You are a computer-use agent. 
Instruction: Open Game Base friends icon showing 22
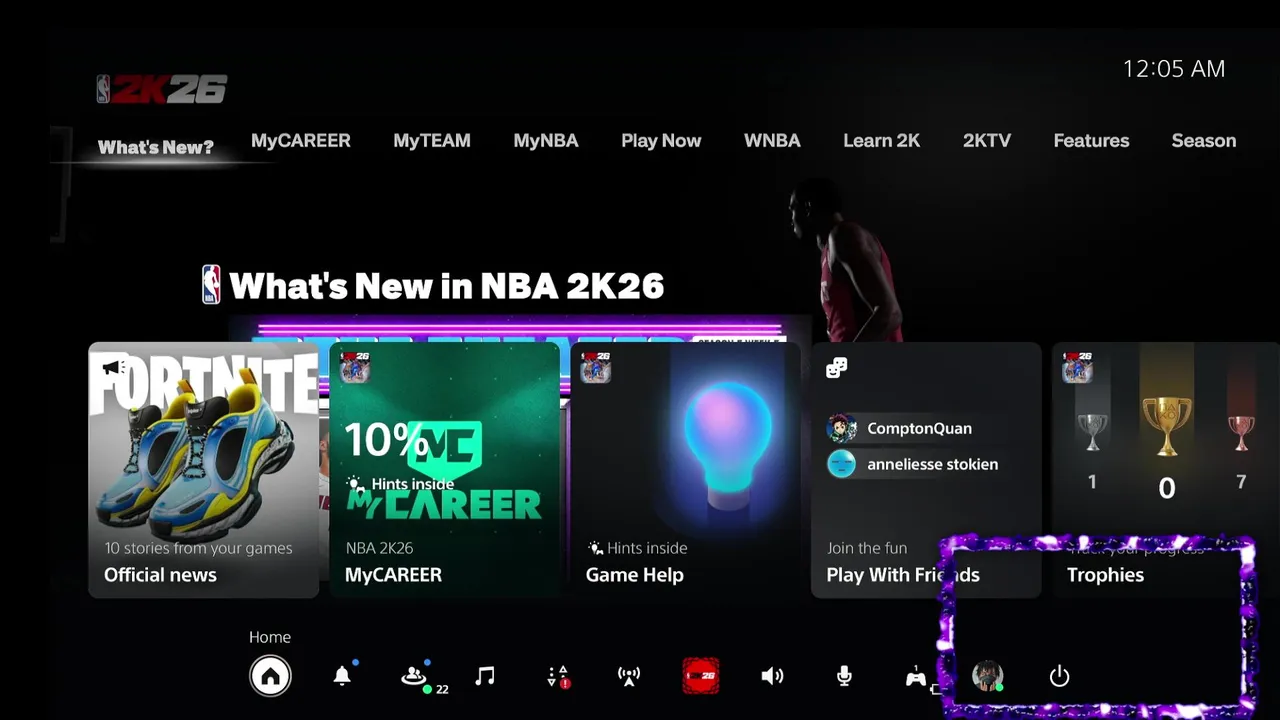[415, 677]
